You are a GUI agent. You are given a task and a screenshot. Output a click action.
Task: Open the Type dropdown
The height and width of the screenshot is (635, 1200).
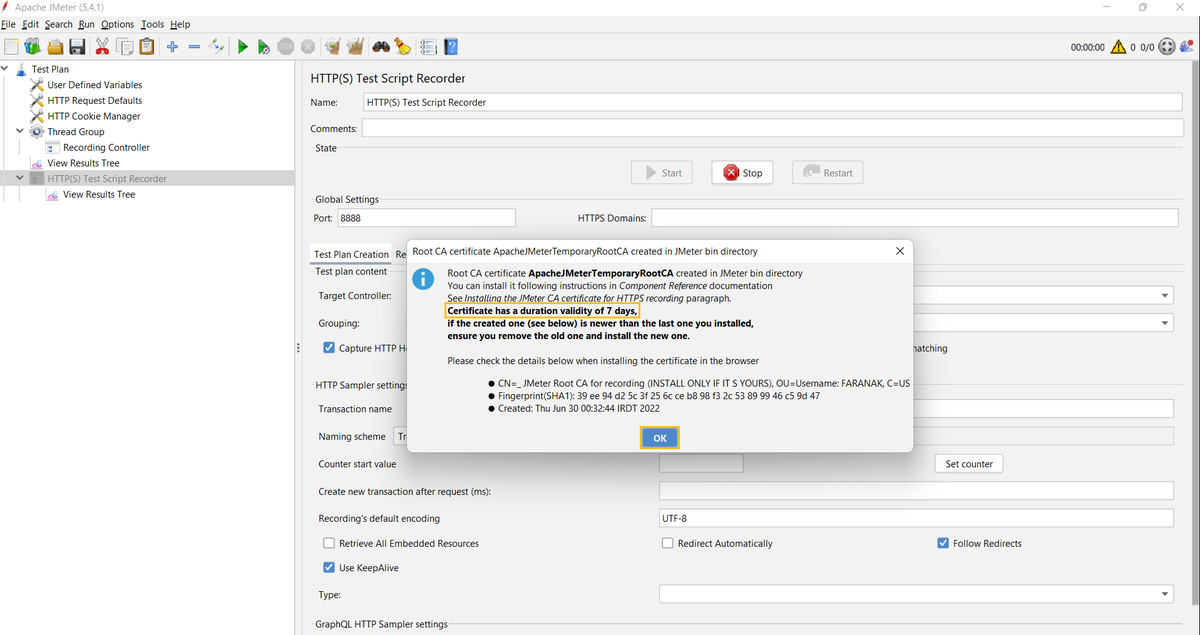[x=916, y=594]
